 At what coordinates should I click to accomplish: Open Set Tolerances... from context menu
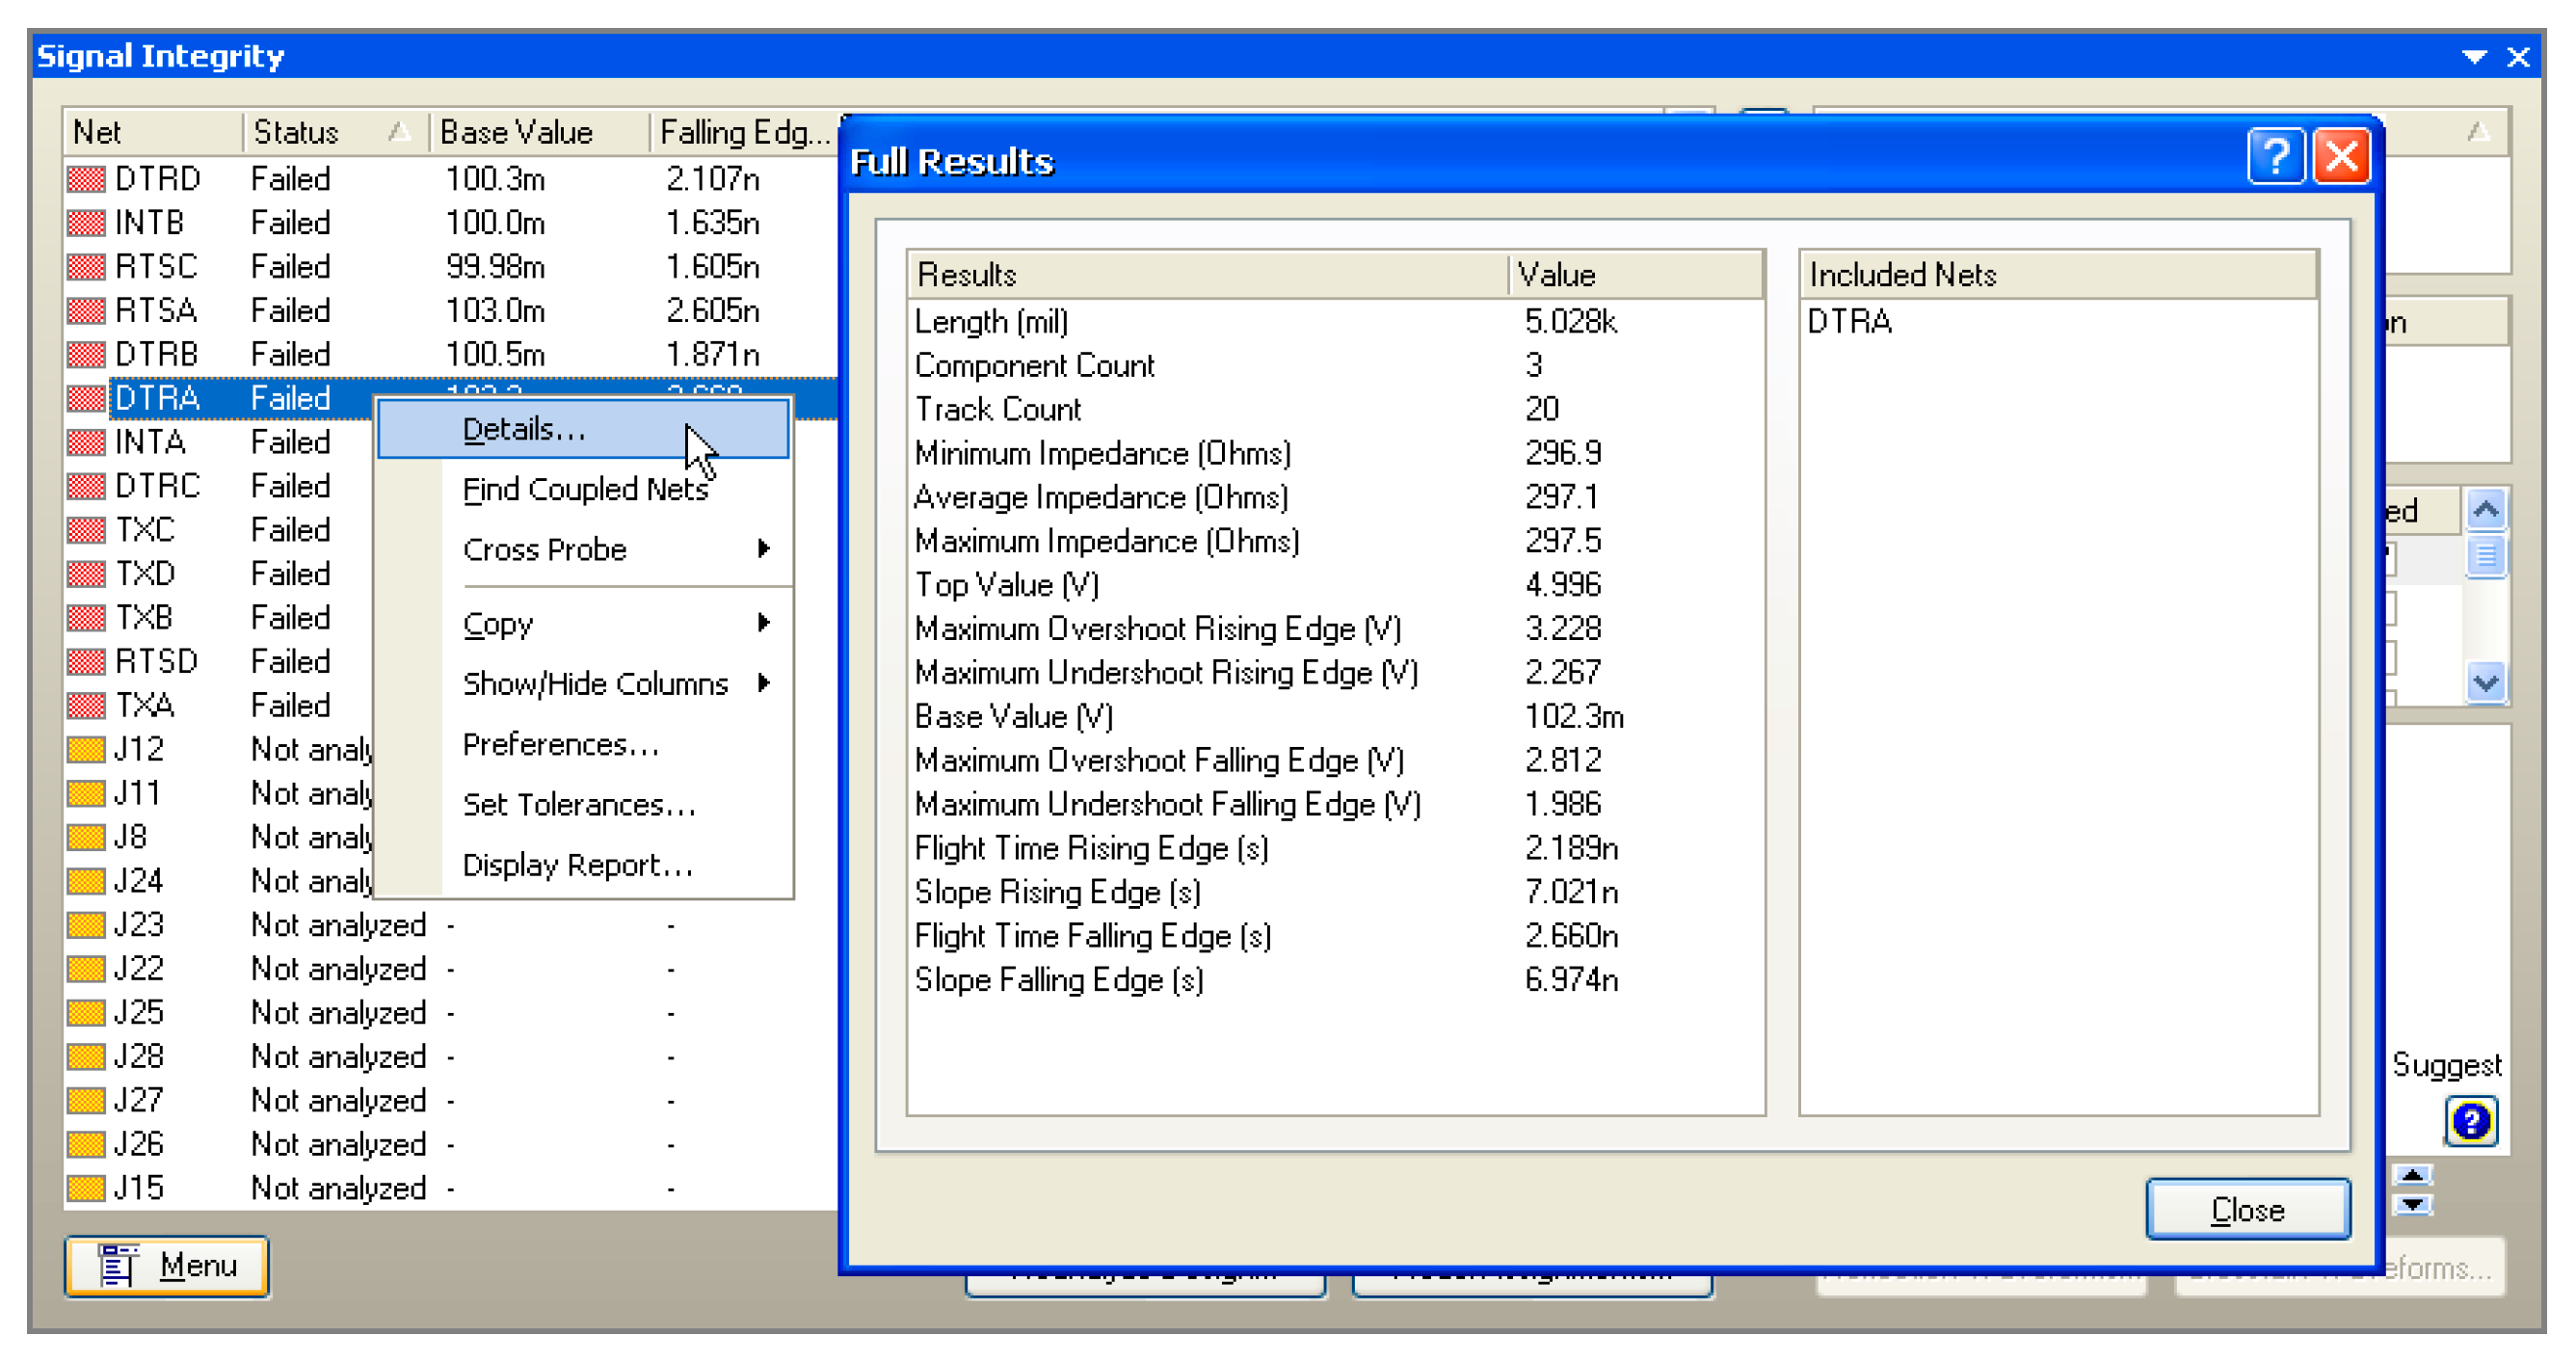[x=578, y=805]
